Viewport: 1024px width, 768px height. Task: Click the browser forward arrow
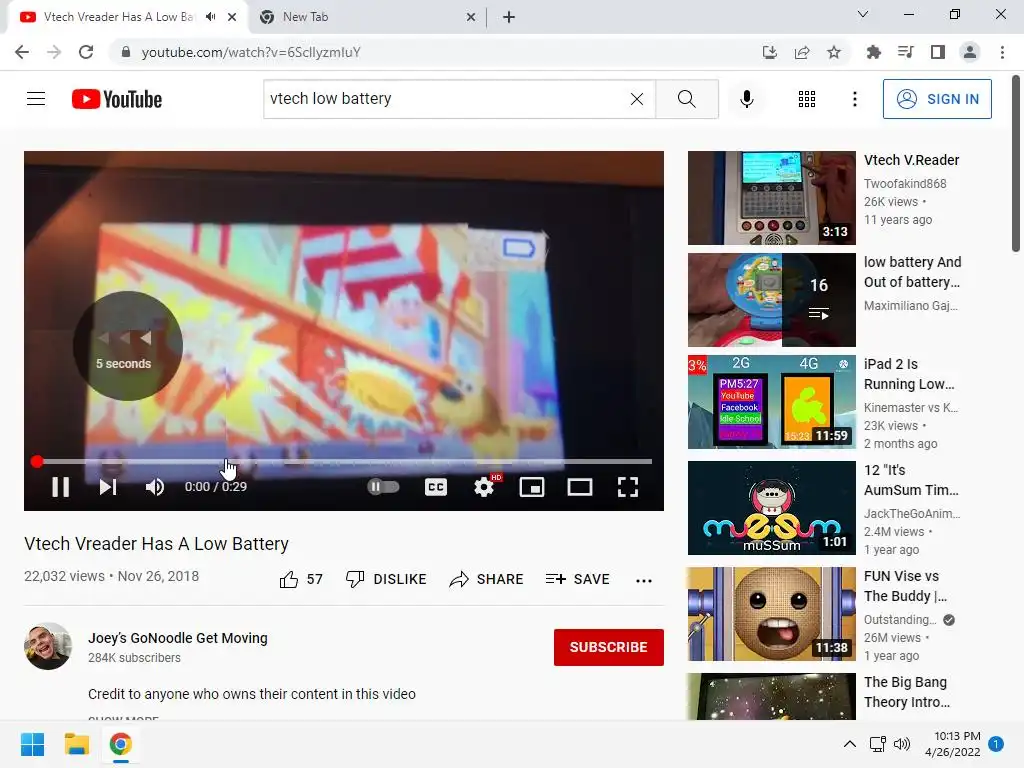[x=54, y=52]
